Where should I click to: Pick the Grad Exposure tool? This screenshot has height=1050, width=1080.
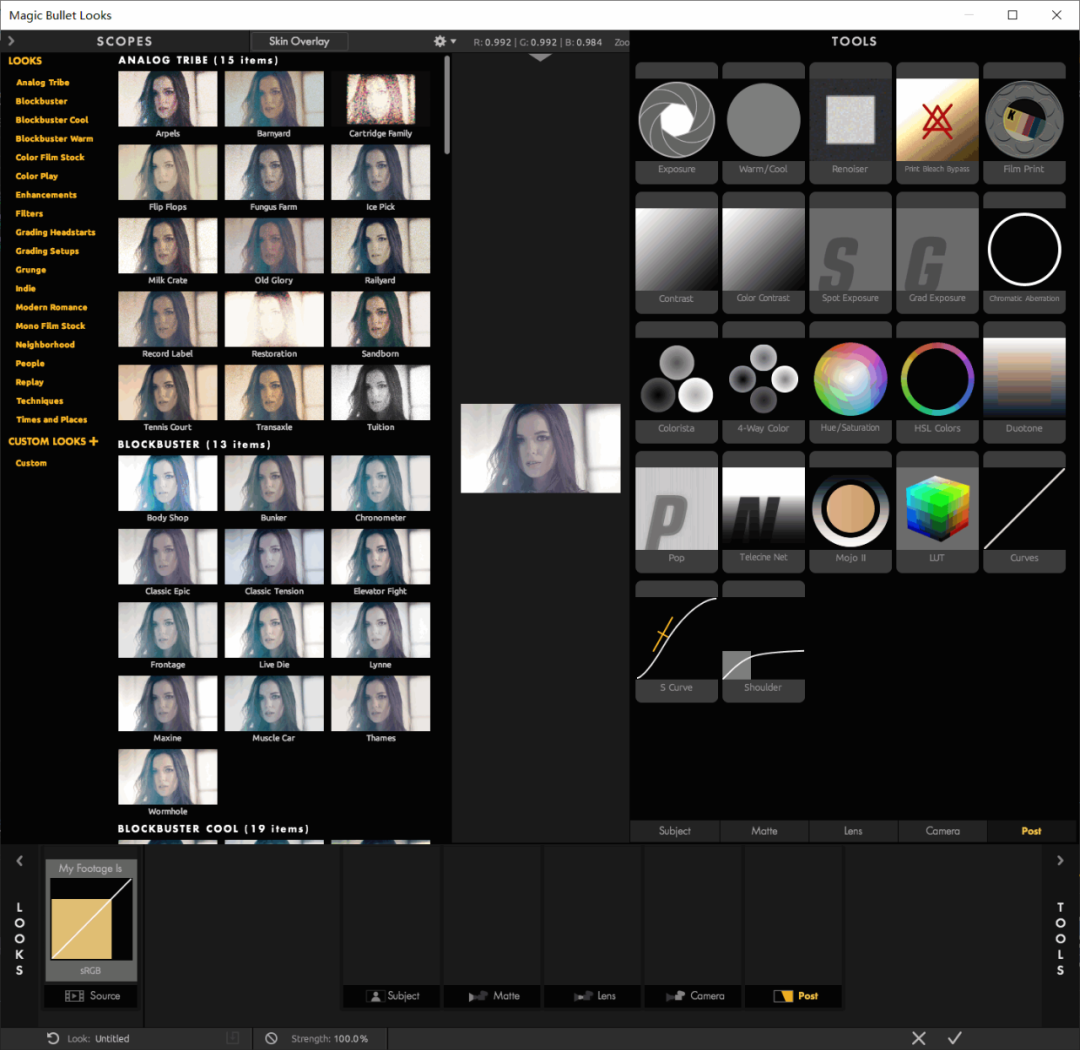point(937,253)
